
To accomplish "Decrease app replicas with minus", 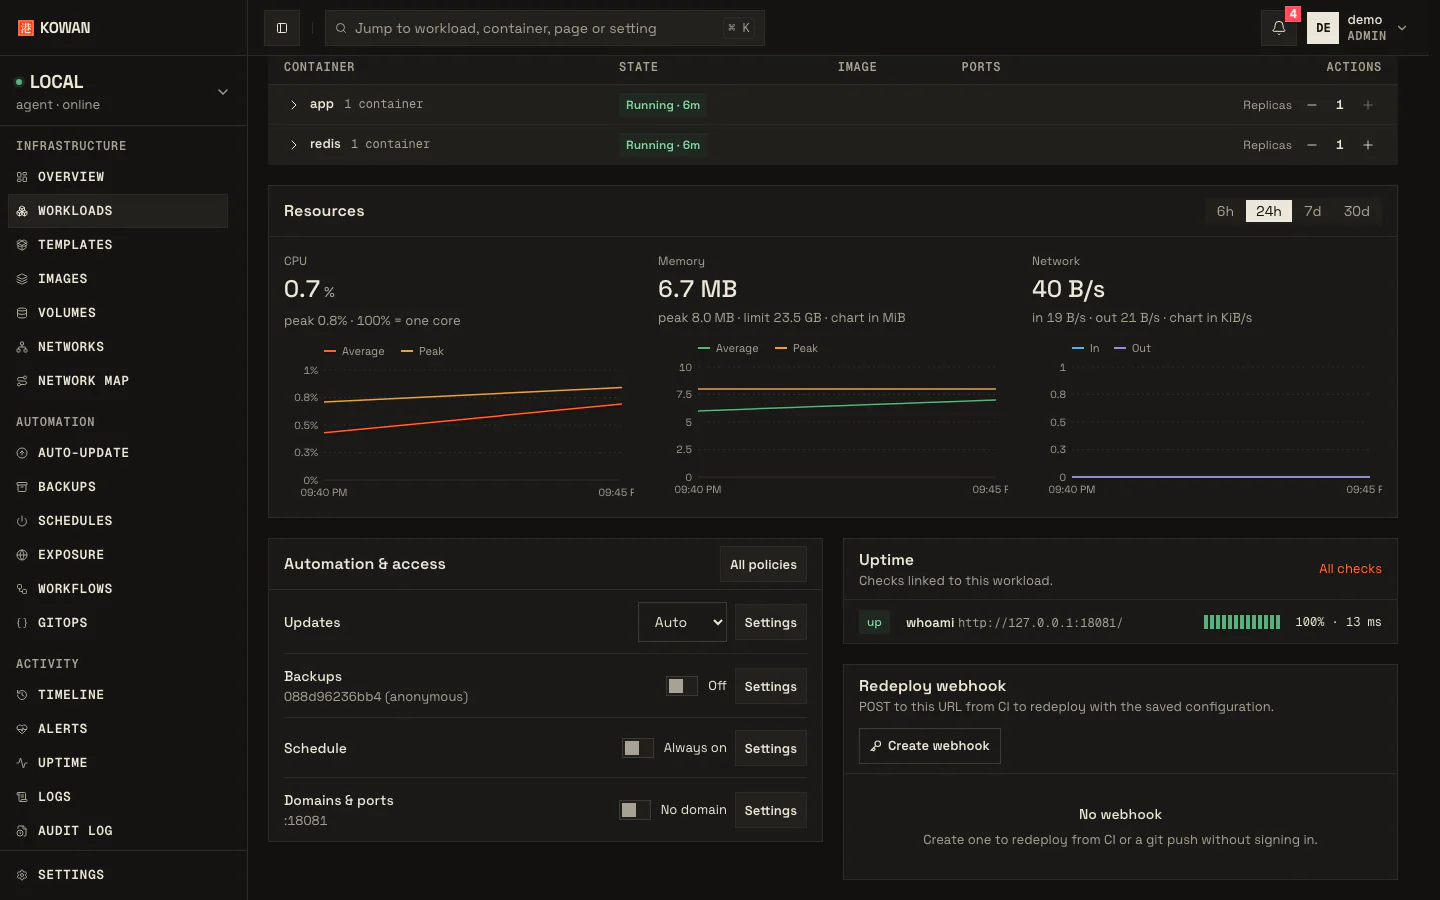I will pos(1312,105).
